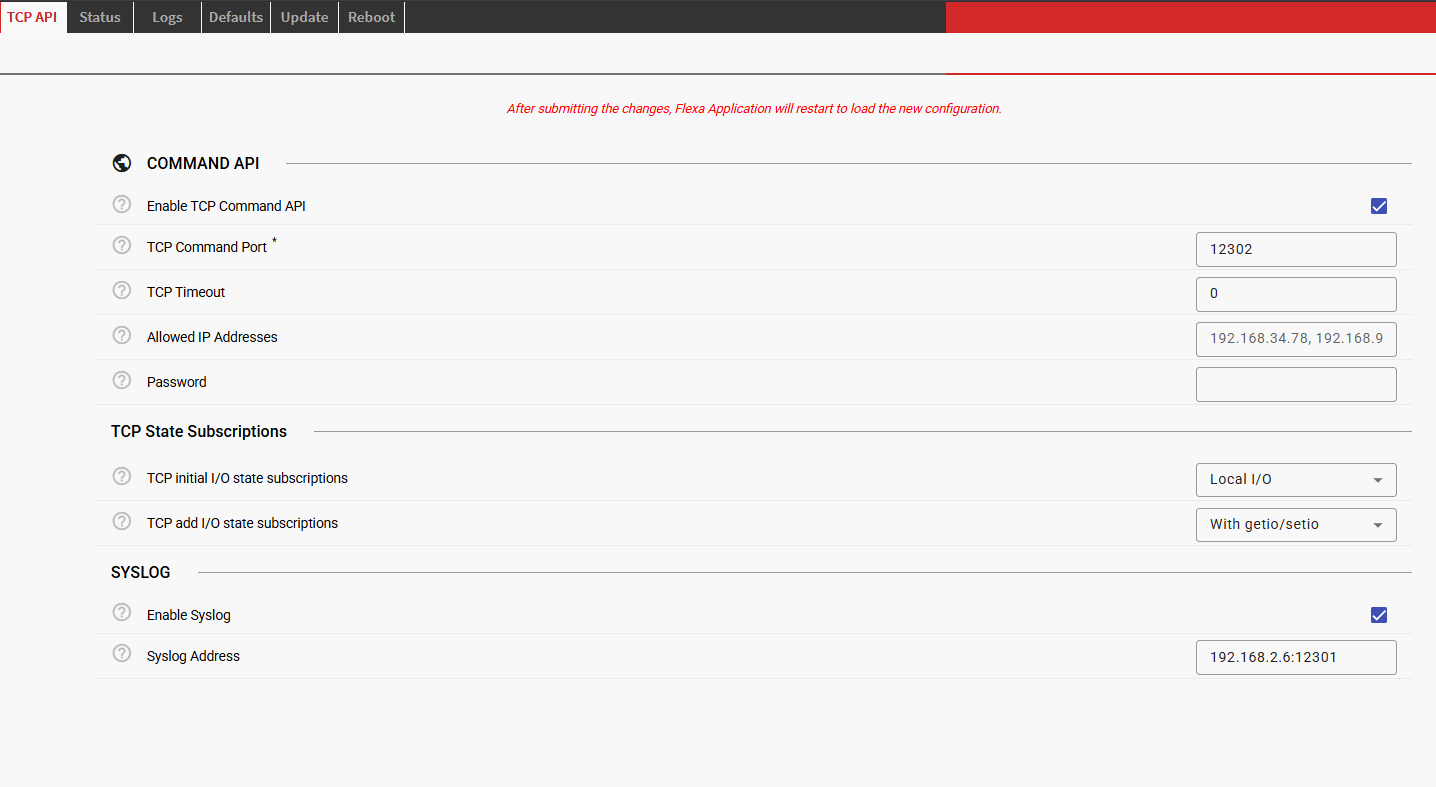
Task: Open the Logs tab
Action: click(x=167, y=17)
